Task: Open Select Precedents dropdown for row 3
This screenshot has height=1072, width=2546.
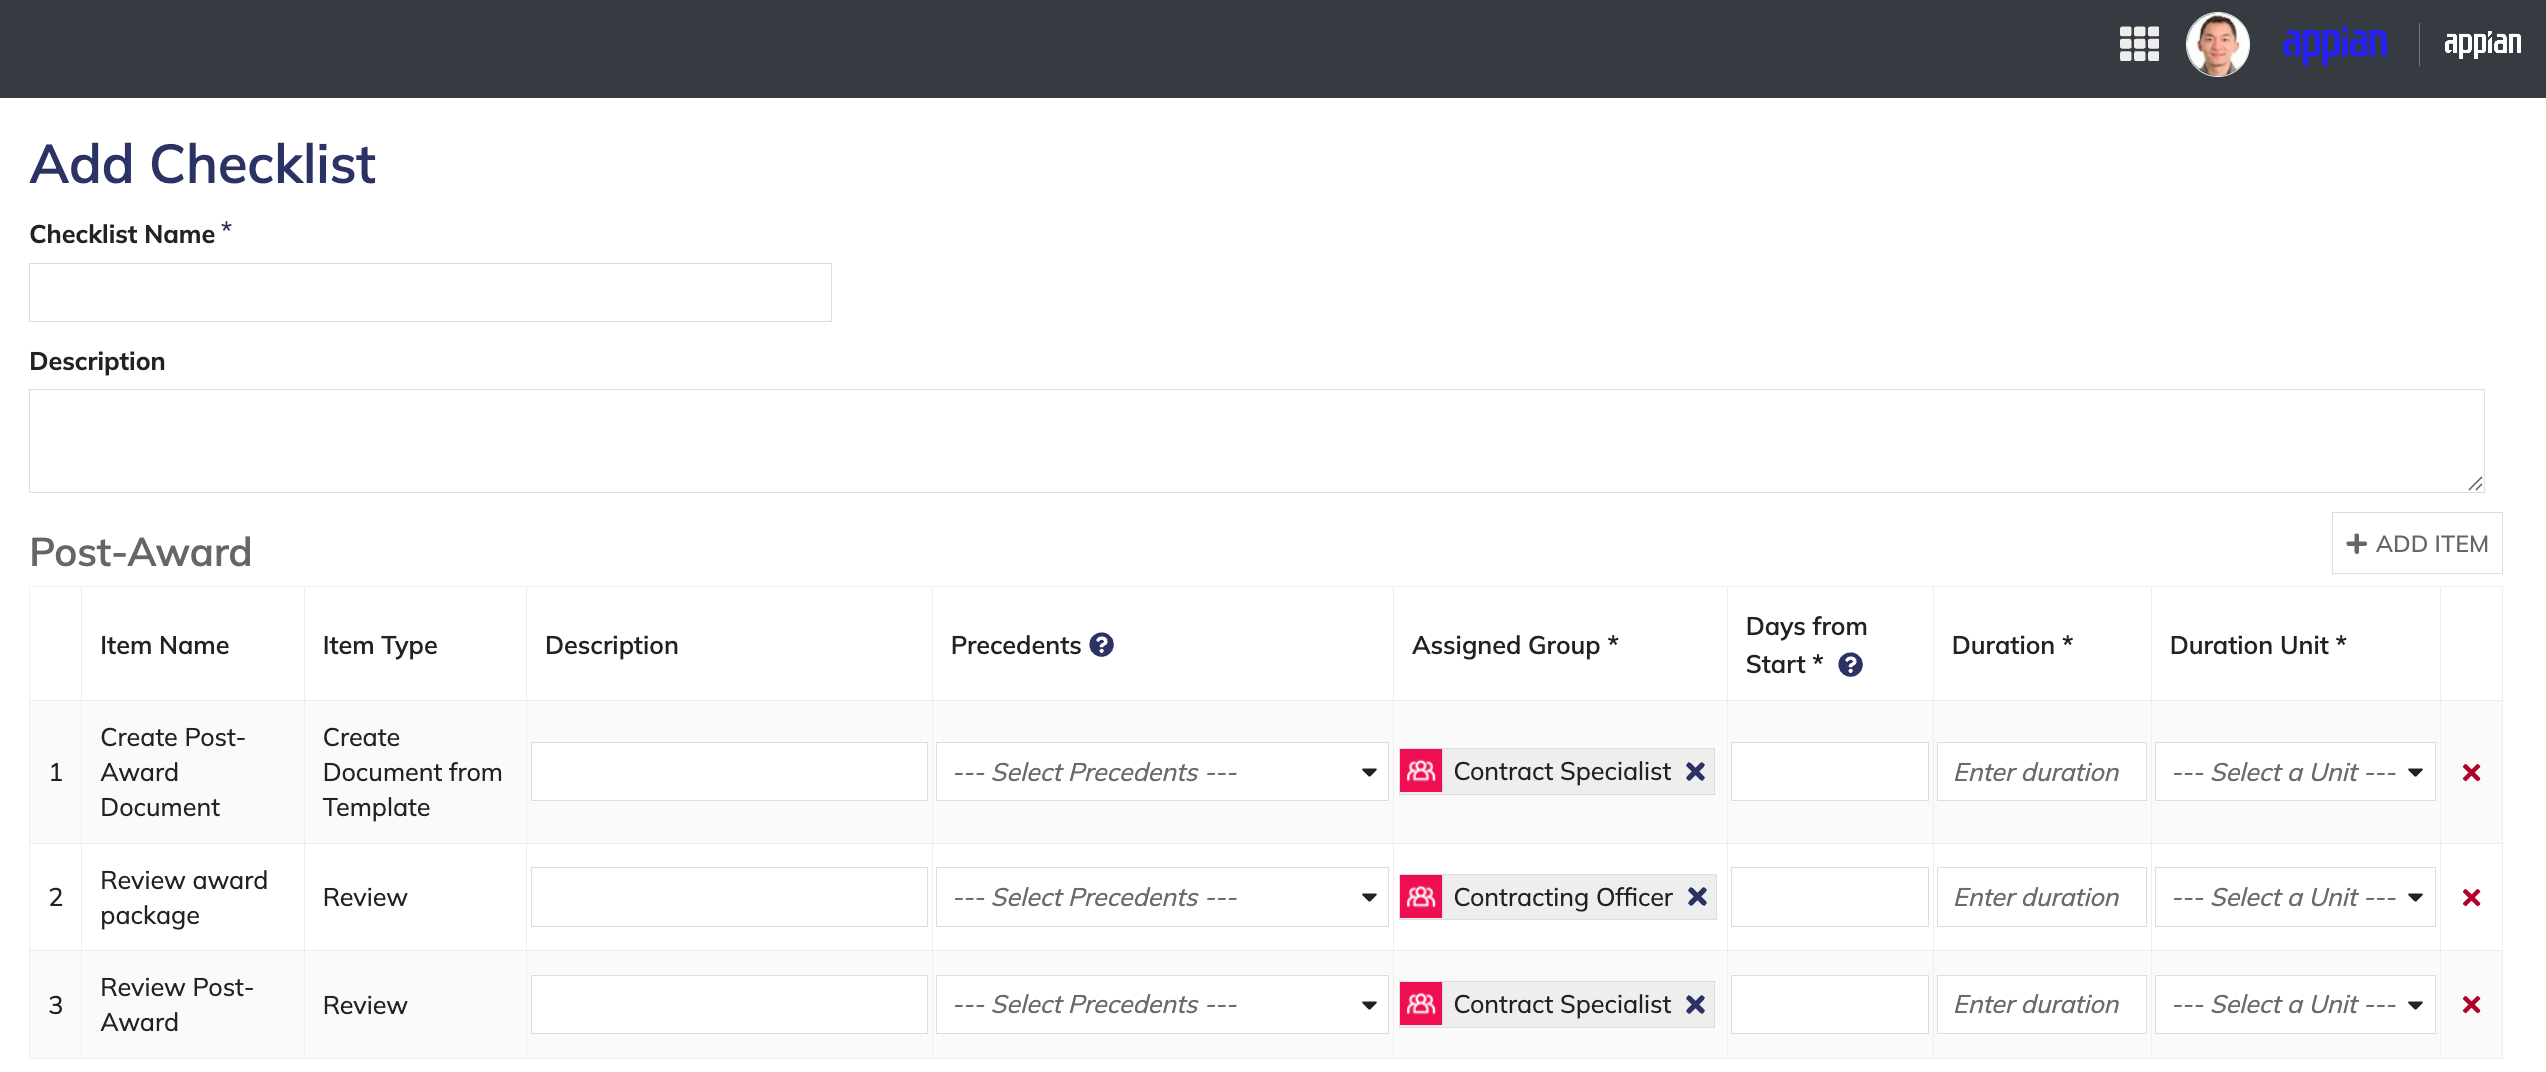Action: 1162,1004
